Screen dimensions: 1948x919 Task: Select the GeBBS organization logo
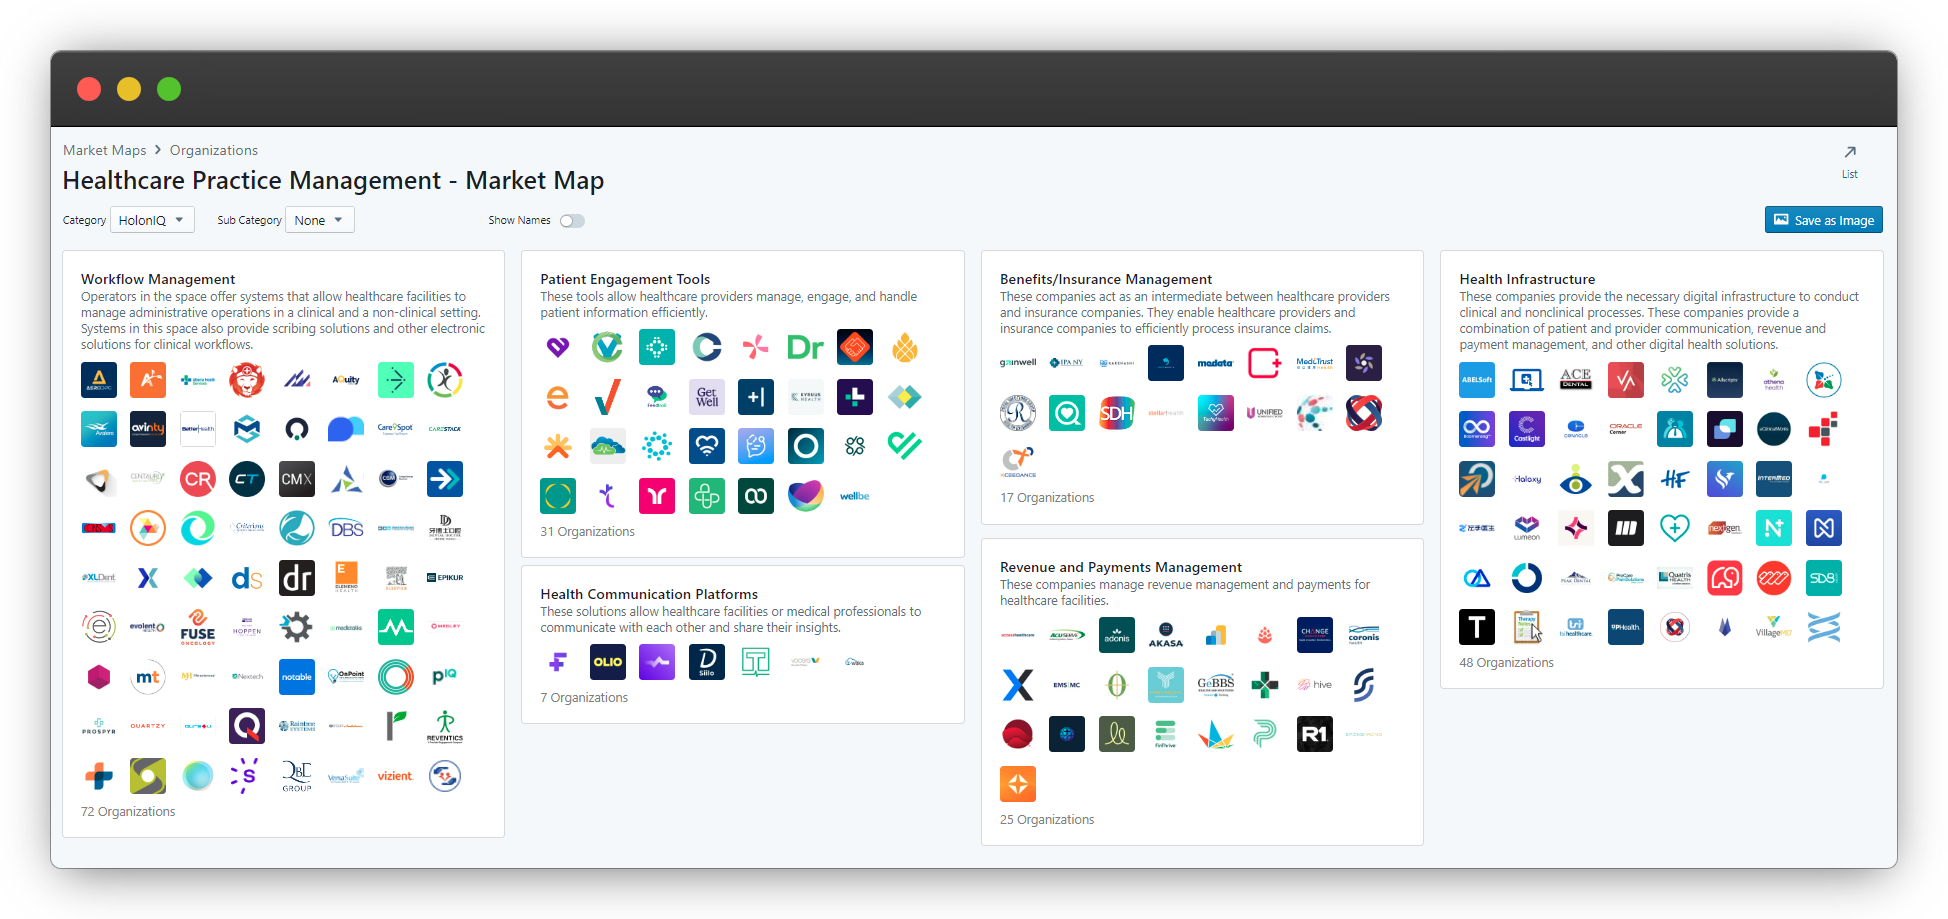[x=1215, y=685]
